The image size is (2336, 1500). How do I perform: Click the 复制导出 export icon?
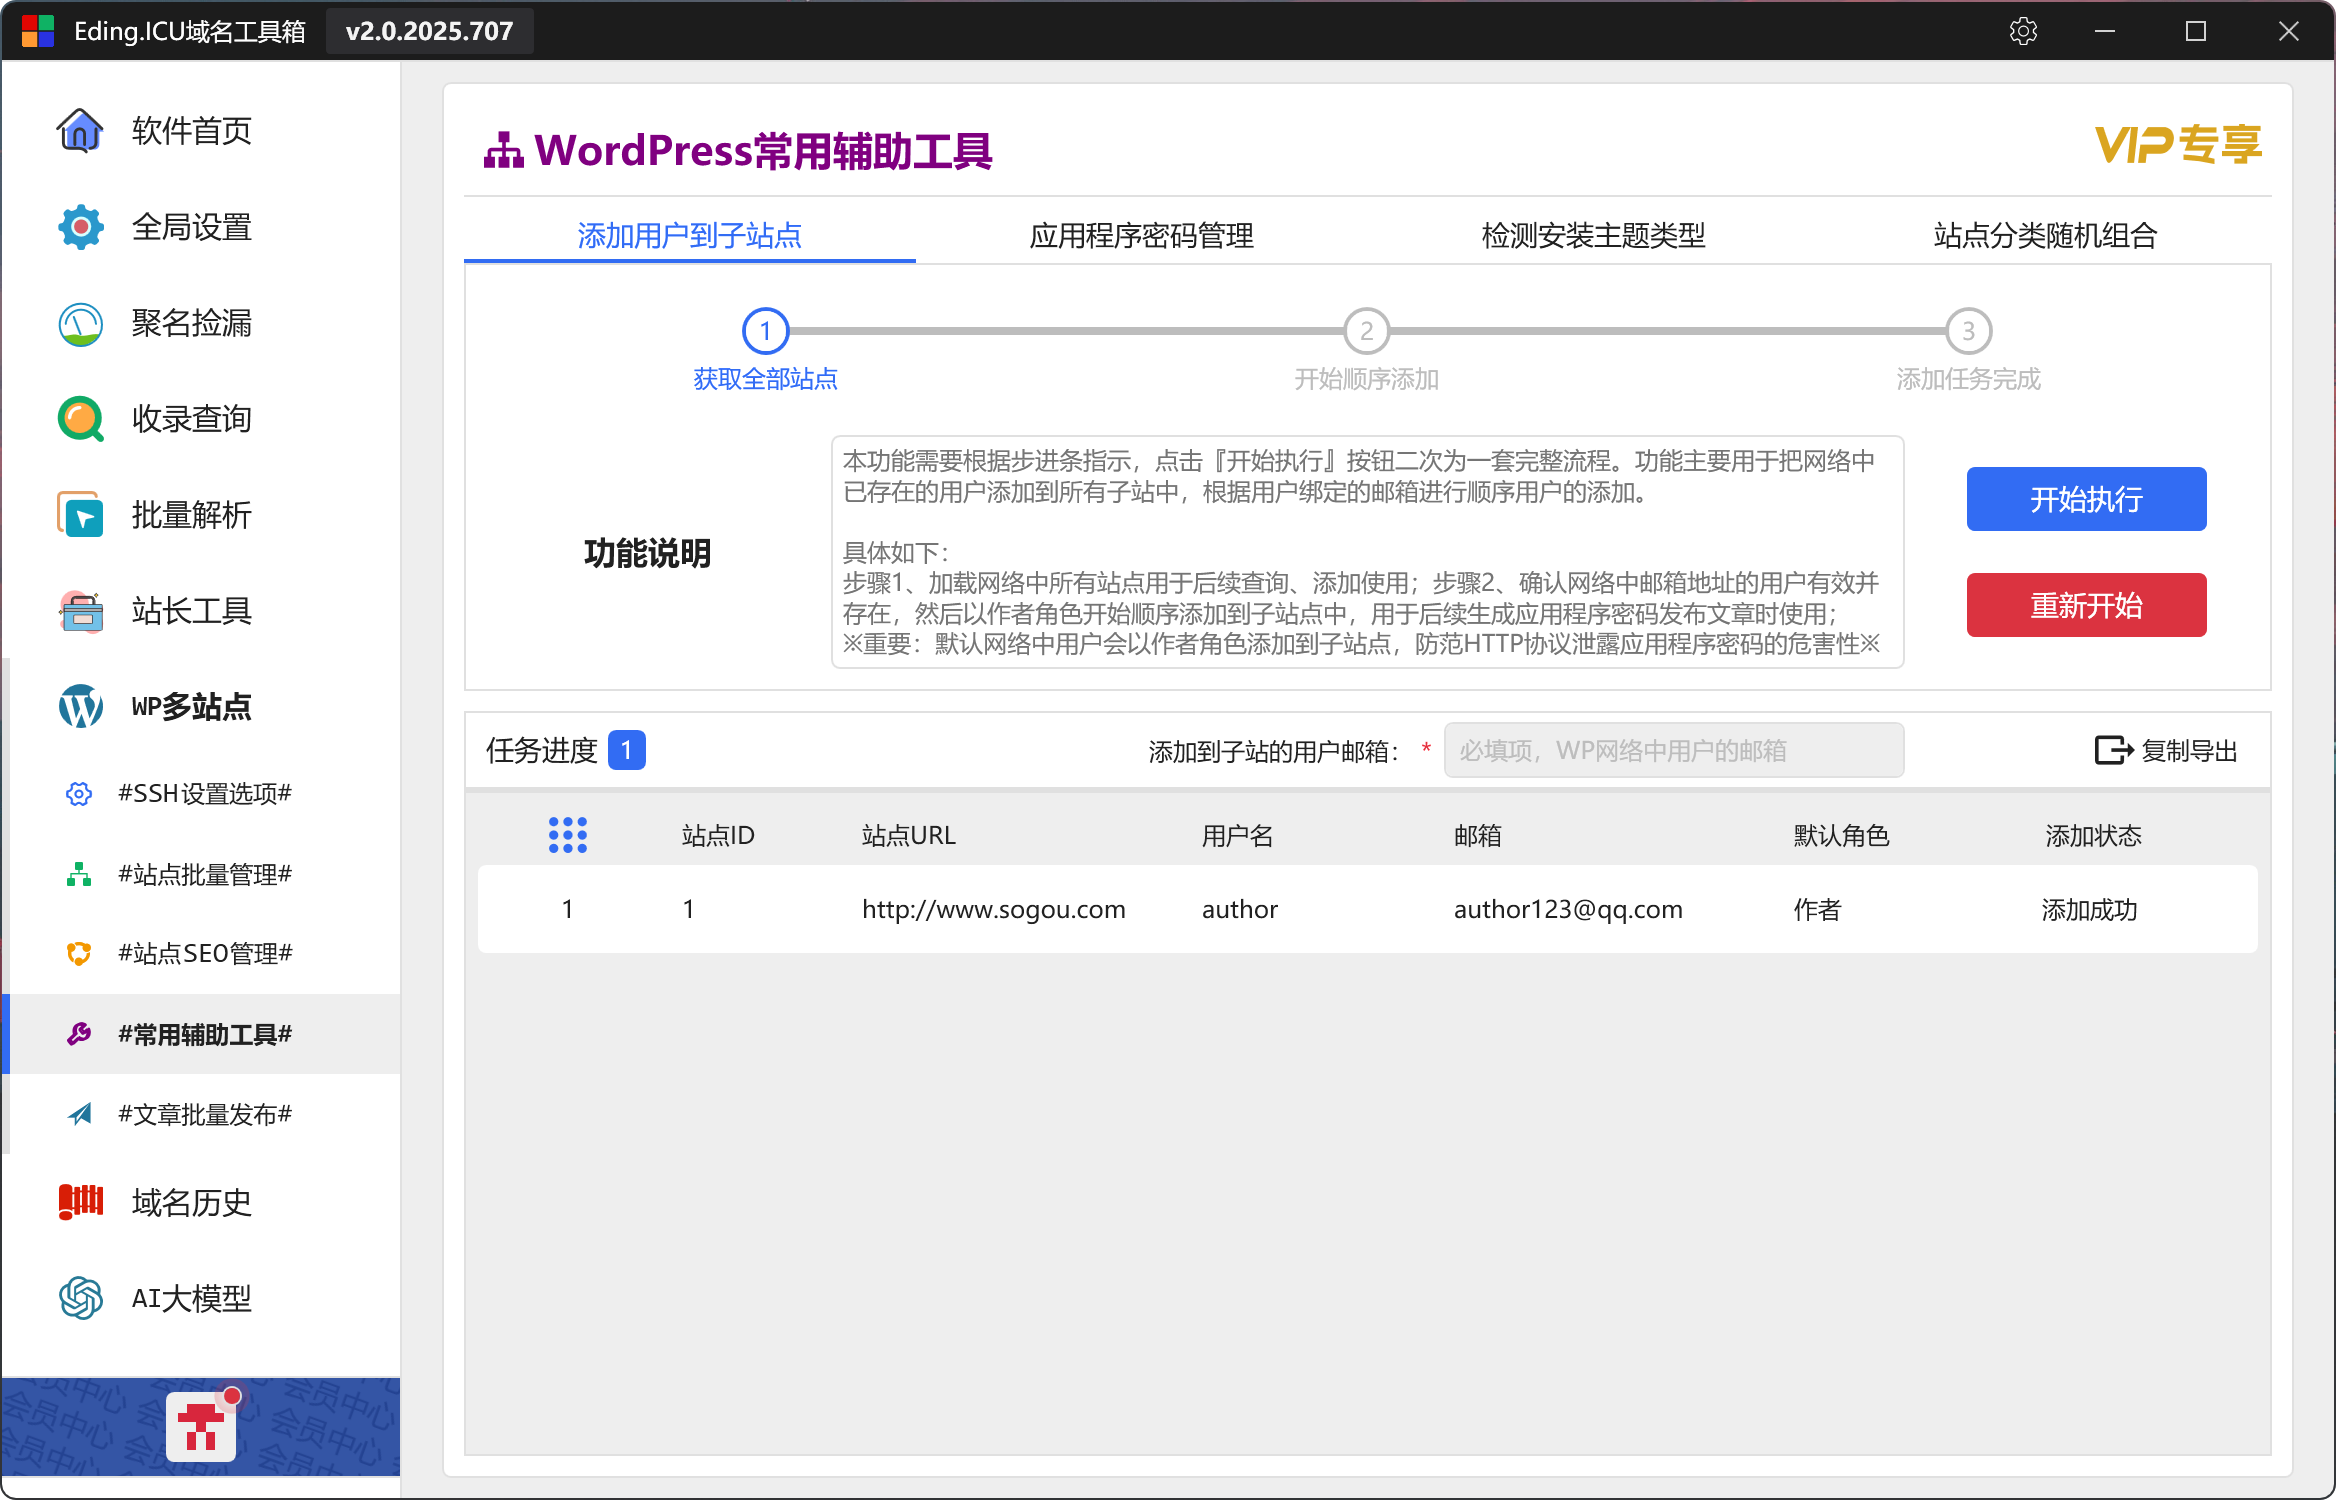coord(2114,750)
